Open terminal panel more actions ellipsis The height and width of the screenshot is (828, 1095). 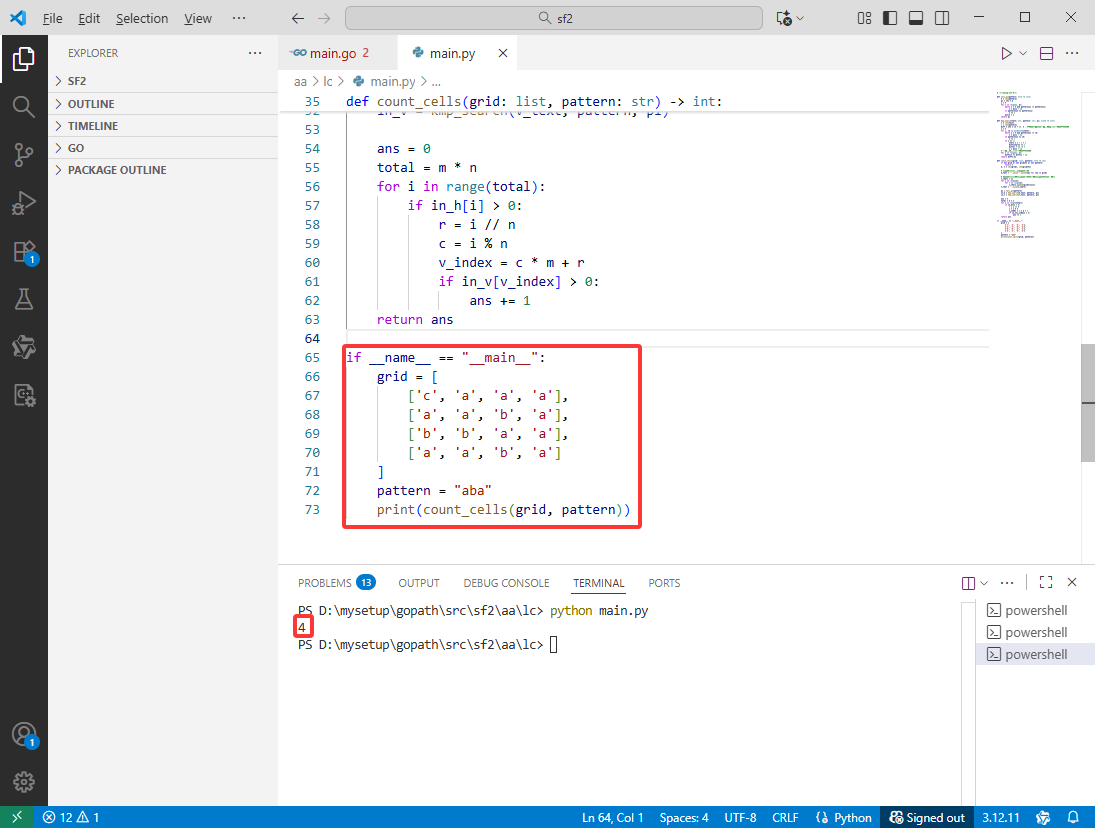pos(1006,583)
